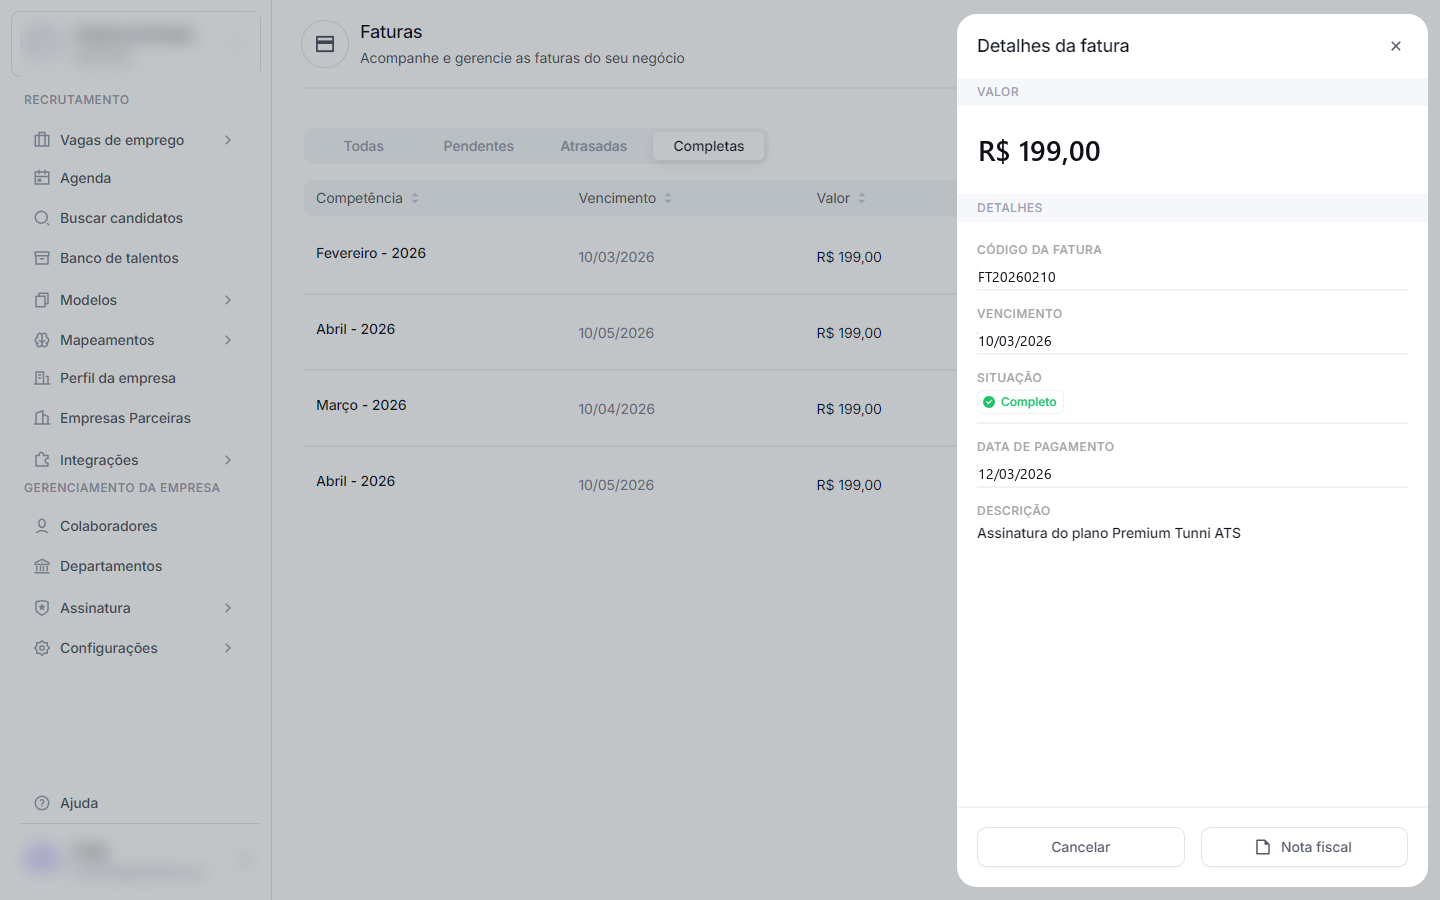The width and height of the screenshot is (1440, 900).
Task: Click the Vagas de emprego briefcase icon
Action: pyautogui.click(x=42, y=140)
